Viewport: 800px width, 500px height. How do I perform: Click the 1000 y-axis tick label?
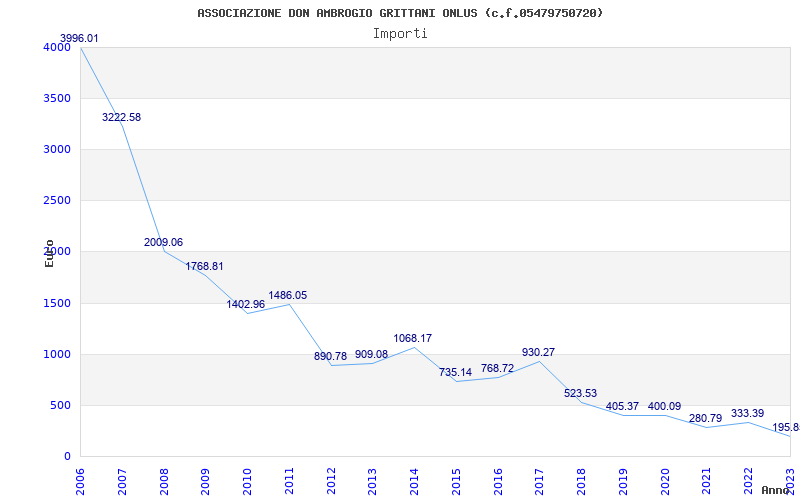pyautogui.click(x=56, y=355)
